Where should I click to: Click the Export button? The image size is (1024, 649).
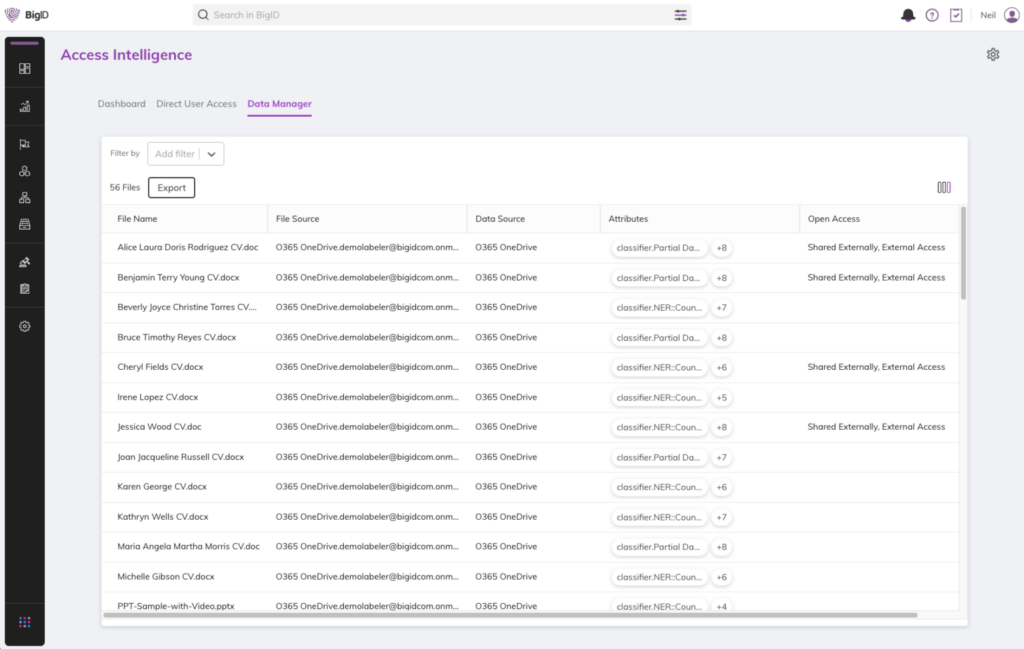pyautogui.click(x=172, y=187)
